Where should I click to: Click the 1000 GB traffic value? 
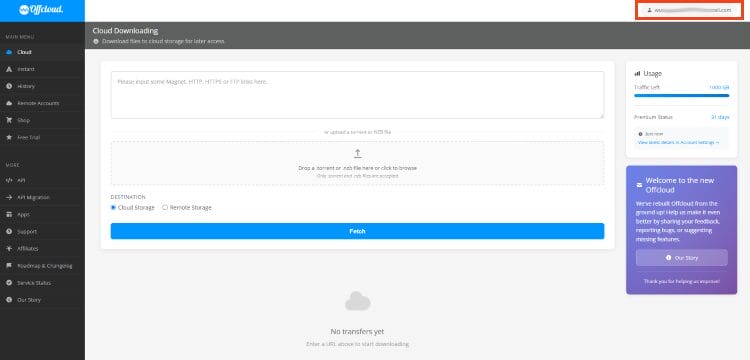(x=719, y=87)
